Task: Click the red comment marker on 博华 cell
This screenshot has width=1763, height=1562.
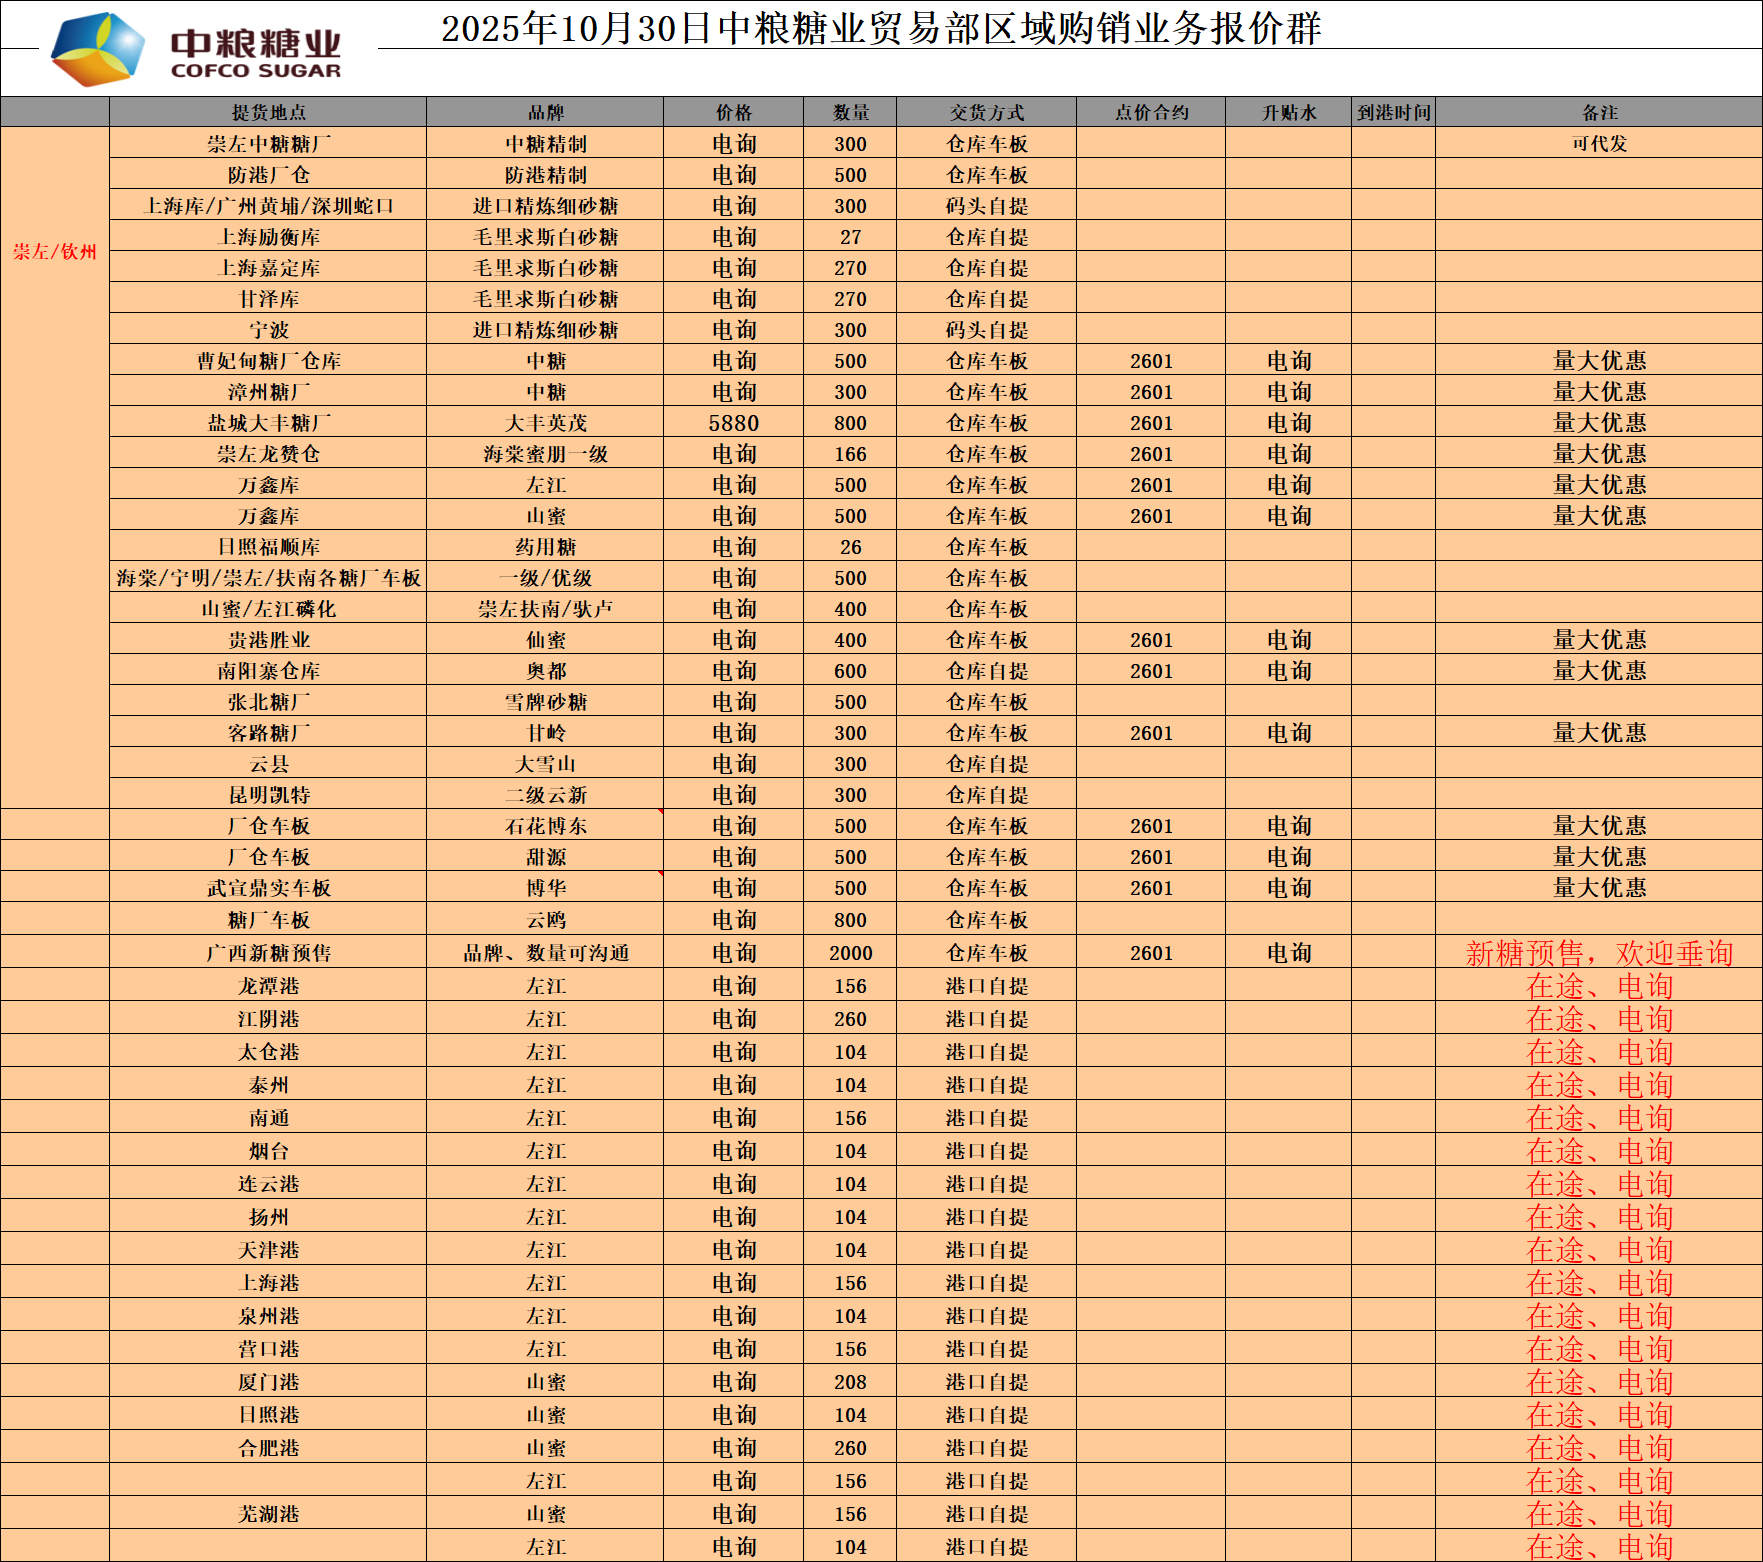Action: [660, 874]
